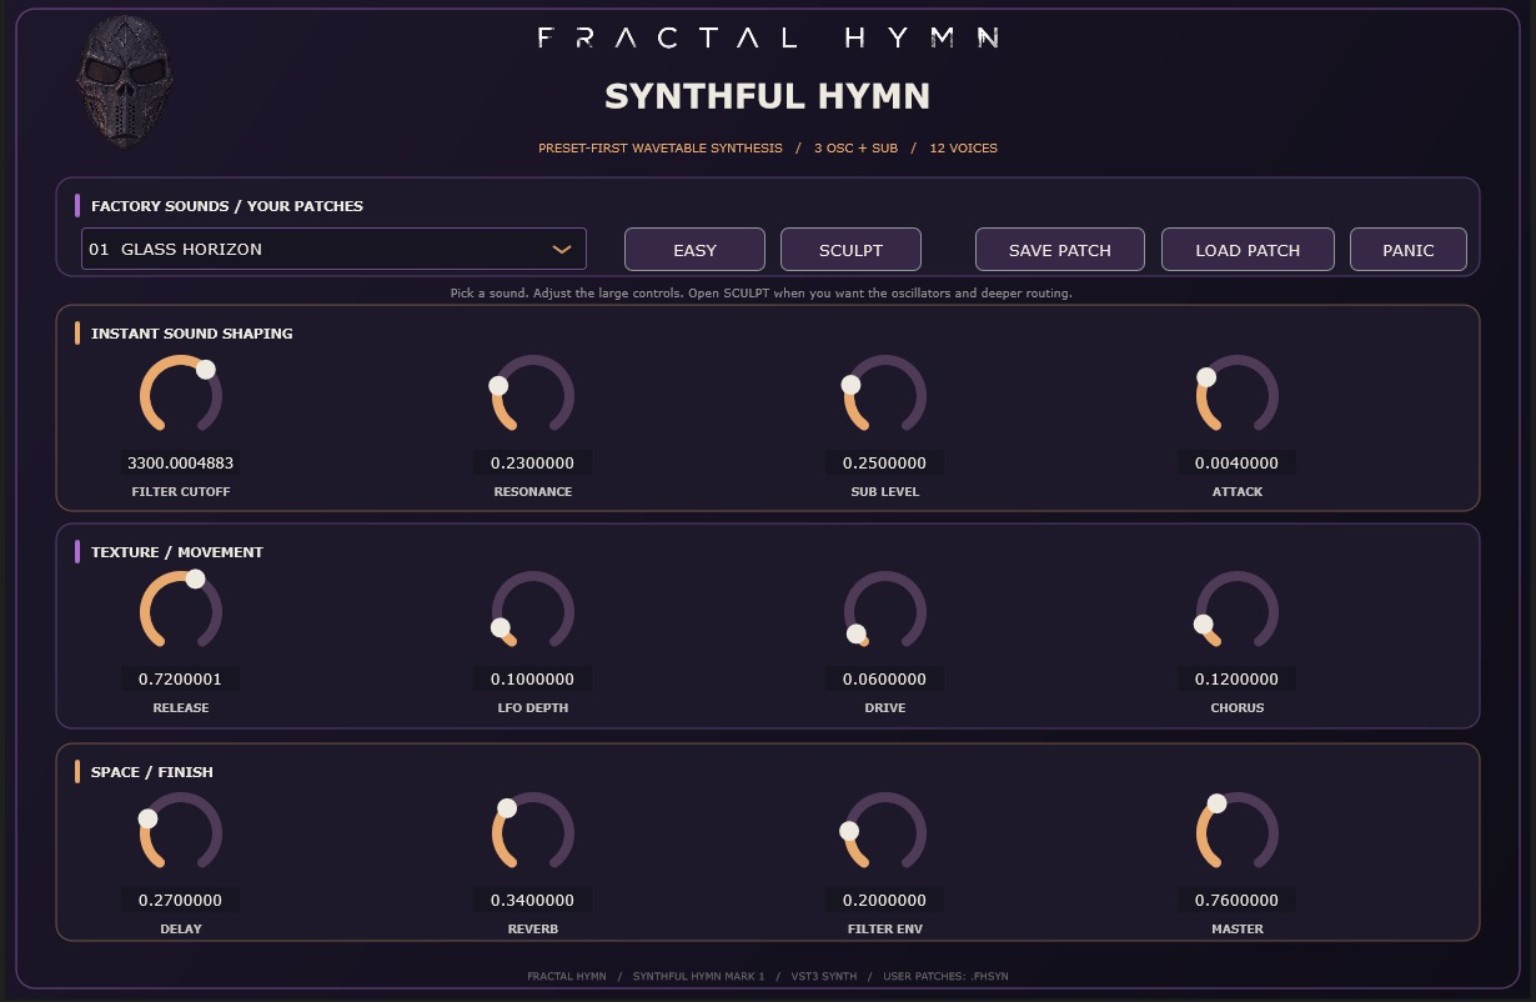1536x1002 pixels.
Task: Select the Attack value 0.0040000
Action: pos(1237,463)
